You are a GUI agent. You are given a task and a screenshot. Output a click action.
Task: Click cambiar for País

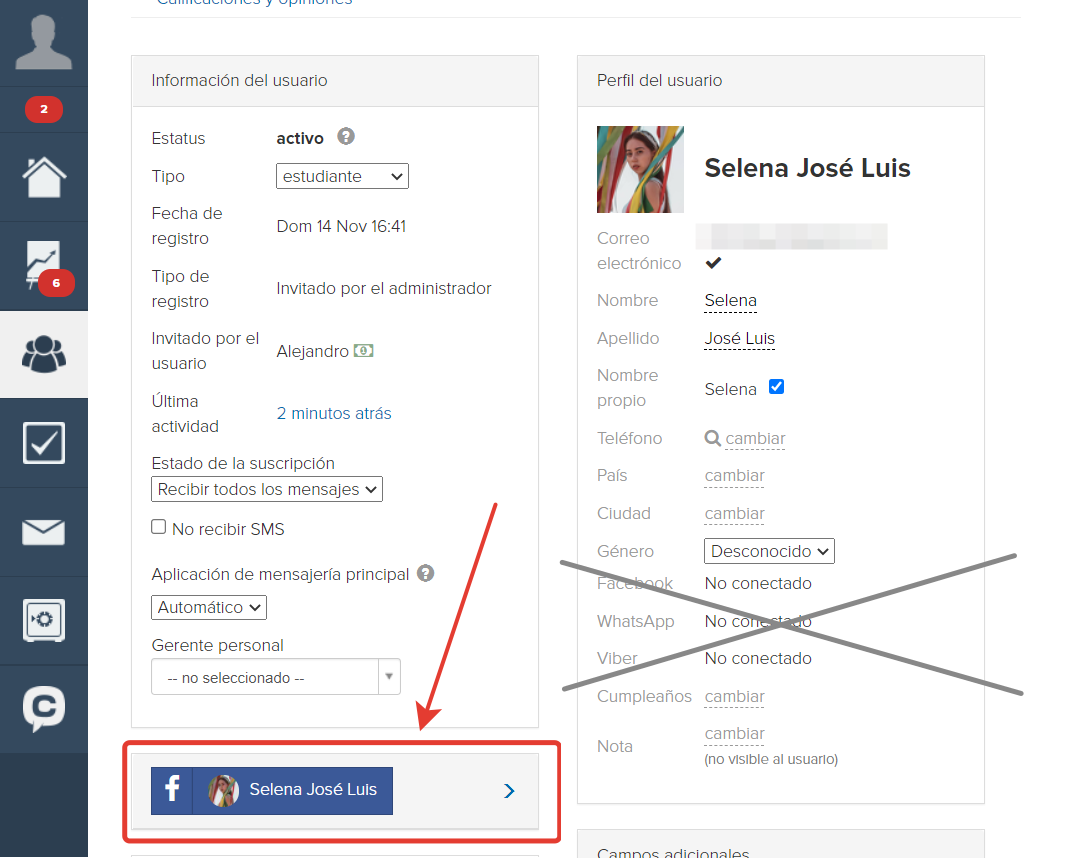point(735,476)
